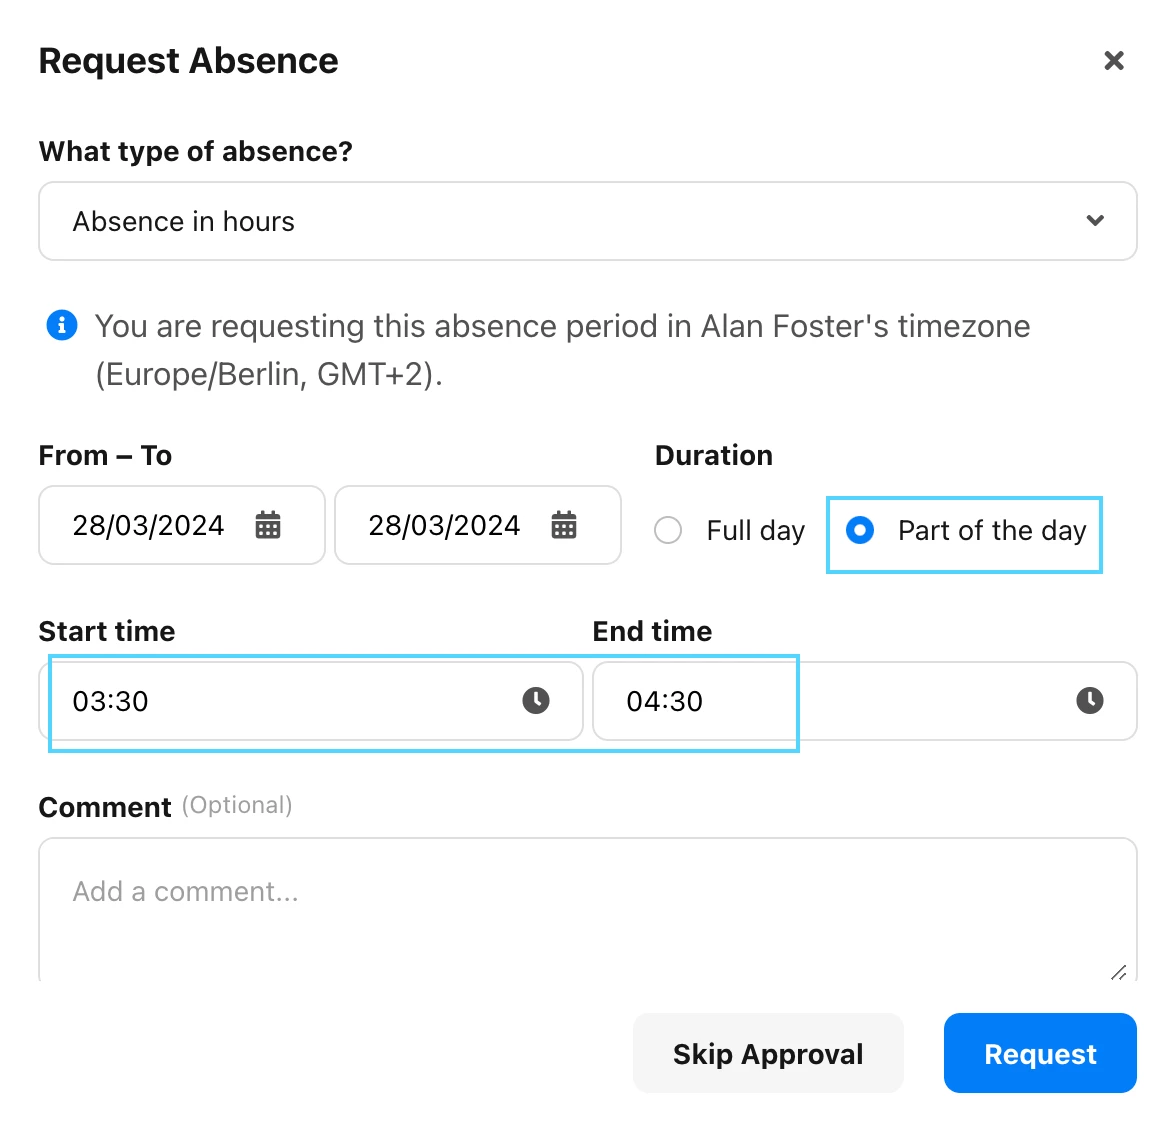Image resolution: width=1176 pixels, height=1124 pixels.
Task: Click the Start time clock icon
Action: click(x=536, y=700)
